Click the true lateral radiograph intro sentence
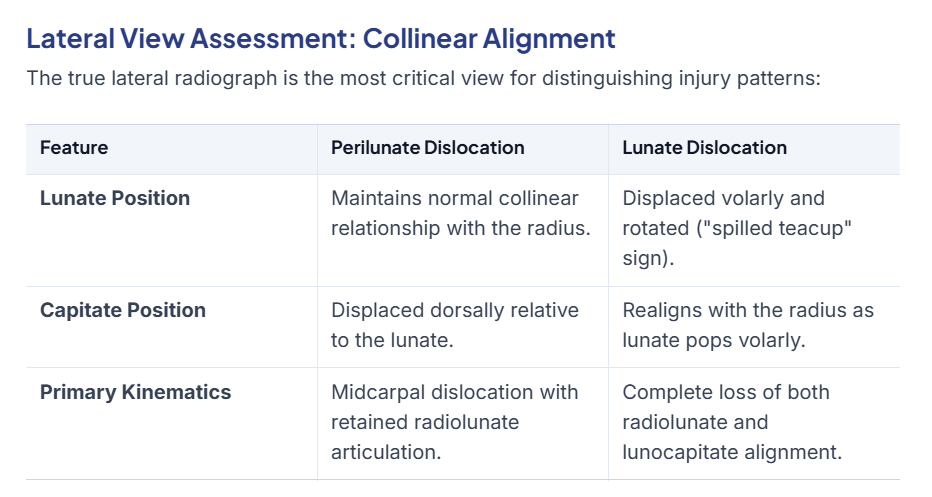Screen dimensions: 932x497 tap(423, 78)
